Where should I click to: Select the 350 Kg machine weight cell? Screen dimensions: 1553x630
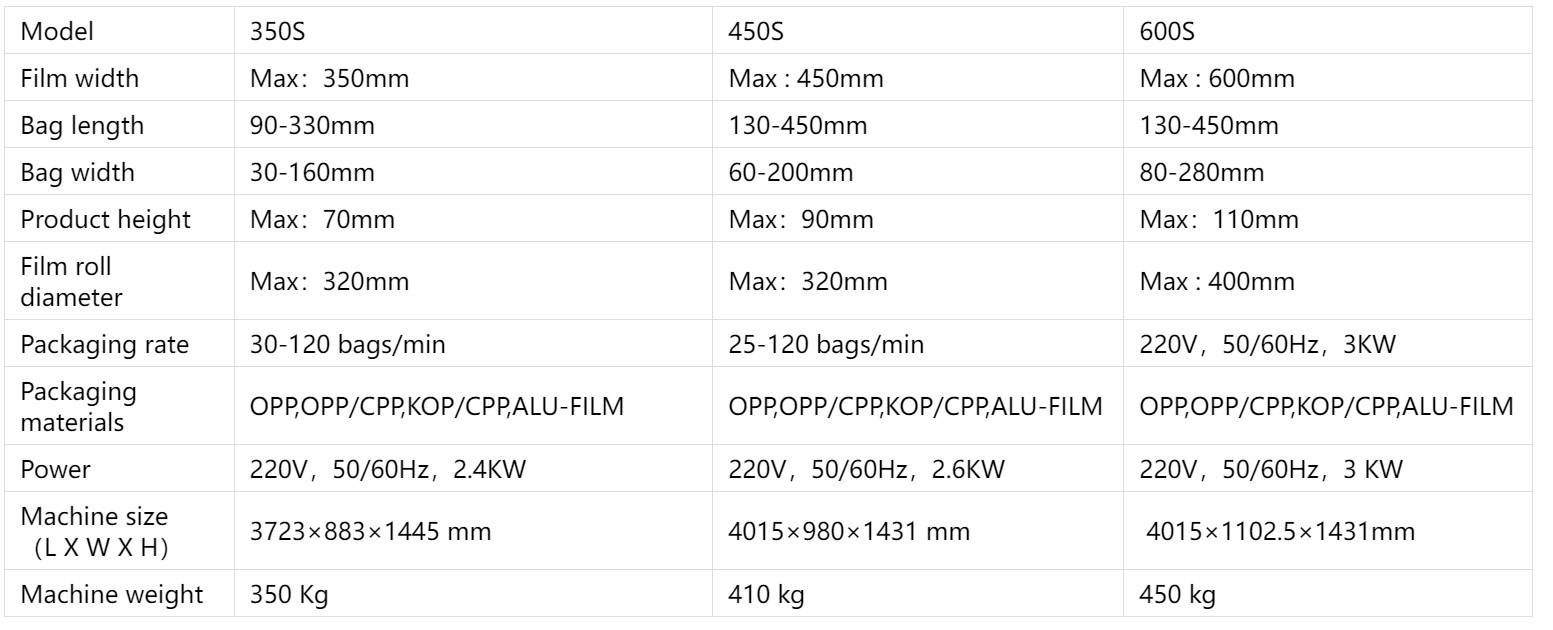point(289,595)
